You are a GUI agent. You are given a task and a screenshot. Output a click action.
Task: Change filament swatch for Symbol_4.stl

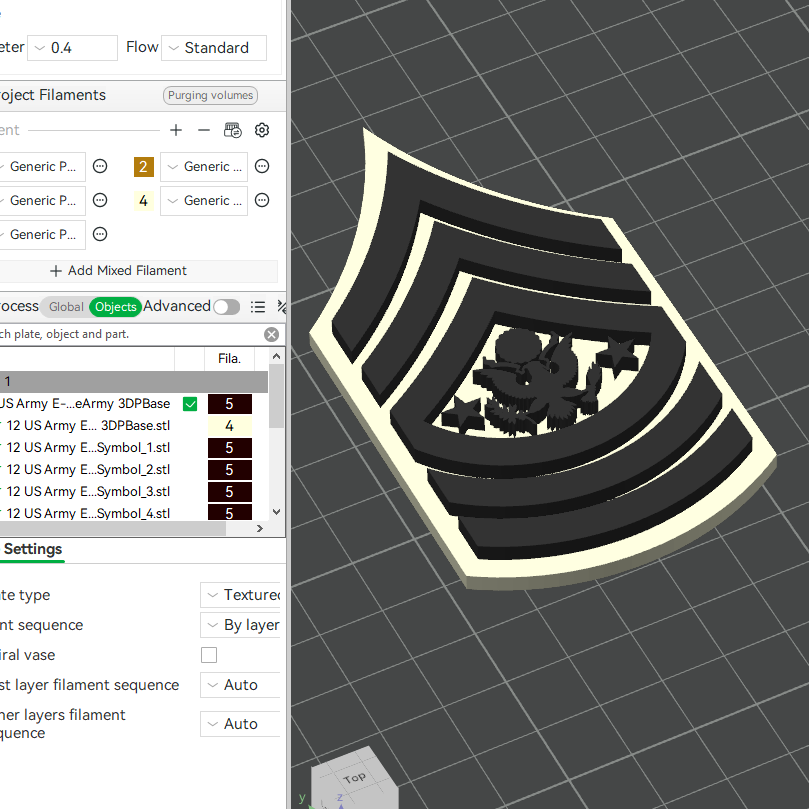(x=230, y=512)
